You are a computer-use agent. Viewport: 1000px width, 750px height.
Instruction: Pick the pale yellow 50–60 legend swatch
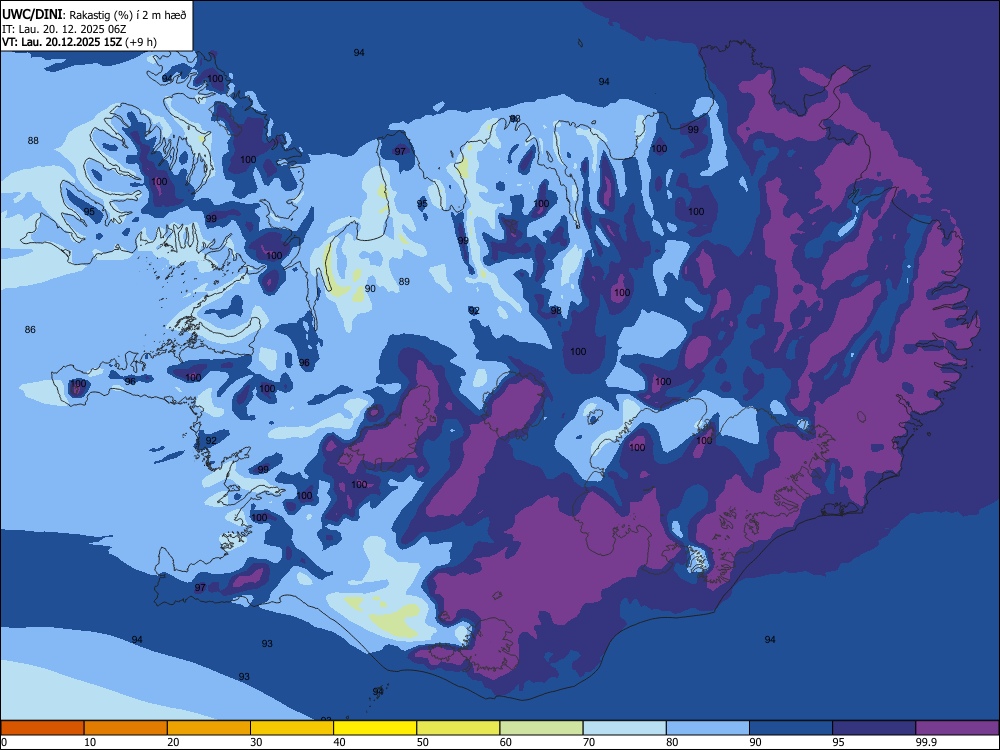[x=459, y=728]
